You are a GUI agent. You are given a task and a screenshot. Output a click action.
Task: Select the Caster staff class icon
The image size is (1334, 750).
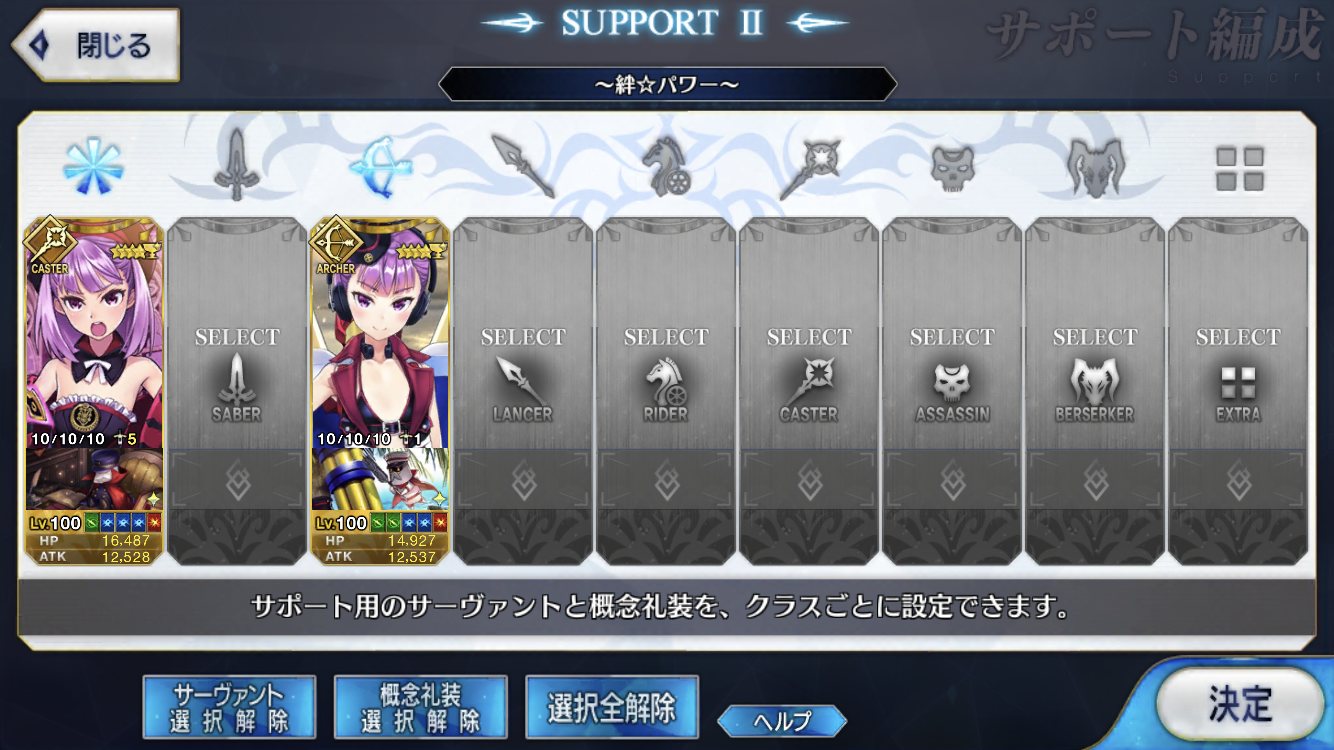[809, 167]
